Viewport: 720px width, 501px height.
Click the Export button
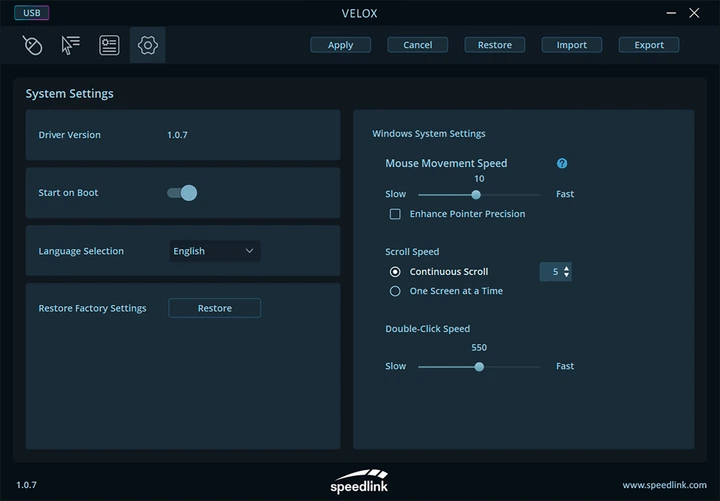click(x=649, y=45)
